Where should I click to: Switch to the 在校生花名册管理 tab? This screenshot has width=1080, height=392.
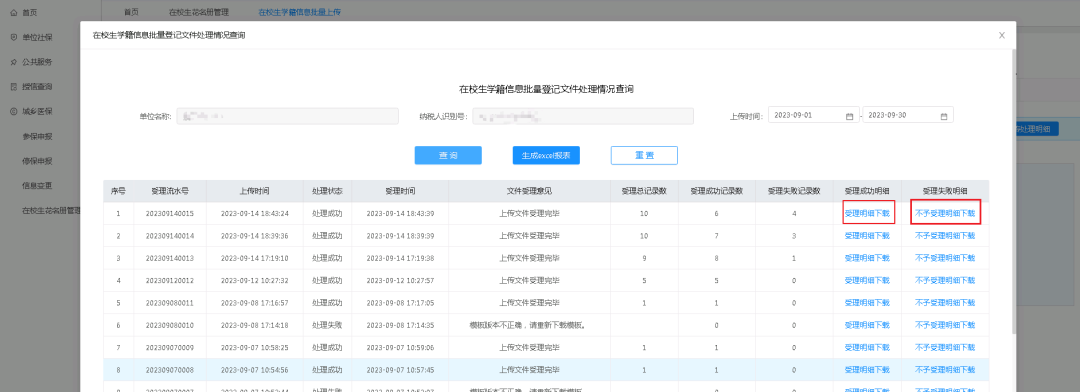[x=198, y=12]
